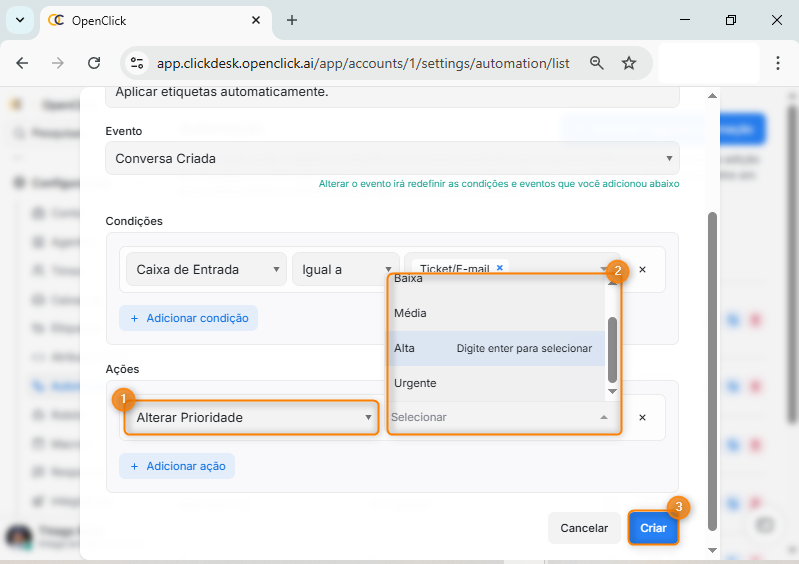Delete the condition row with the x icon

642,269
